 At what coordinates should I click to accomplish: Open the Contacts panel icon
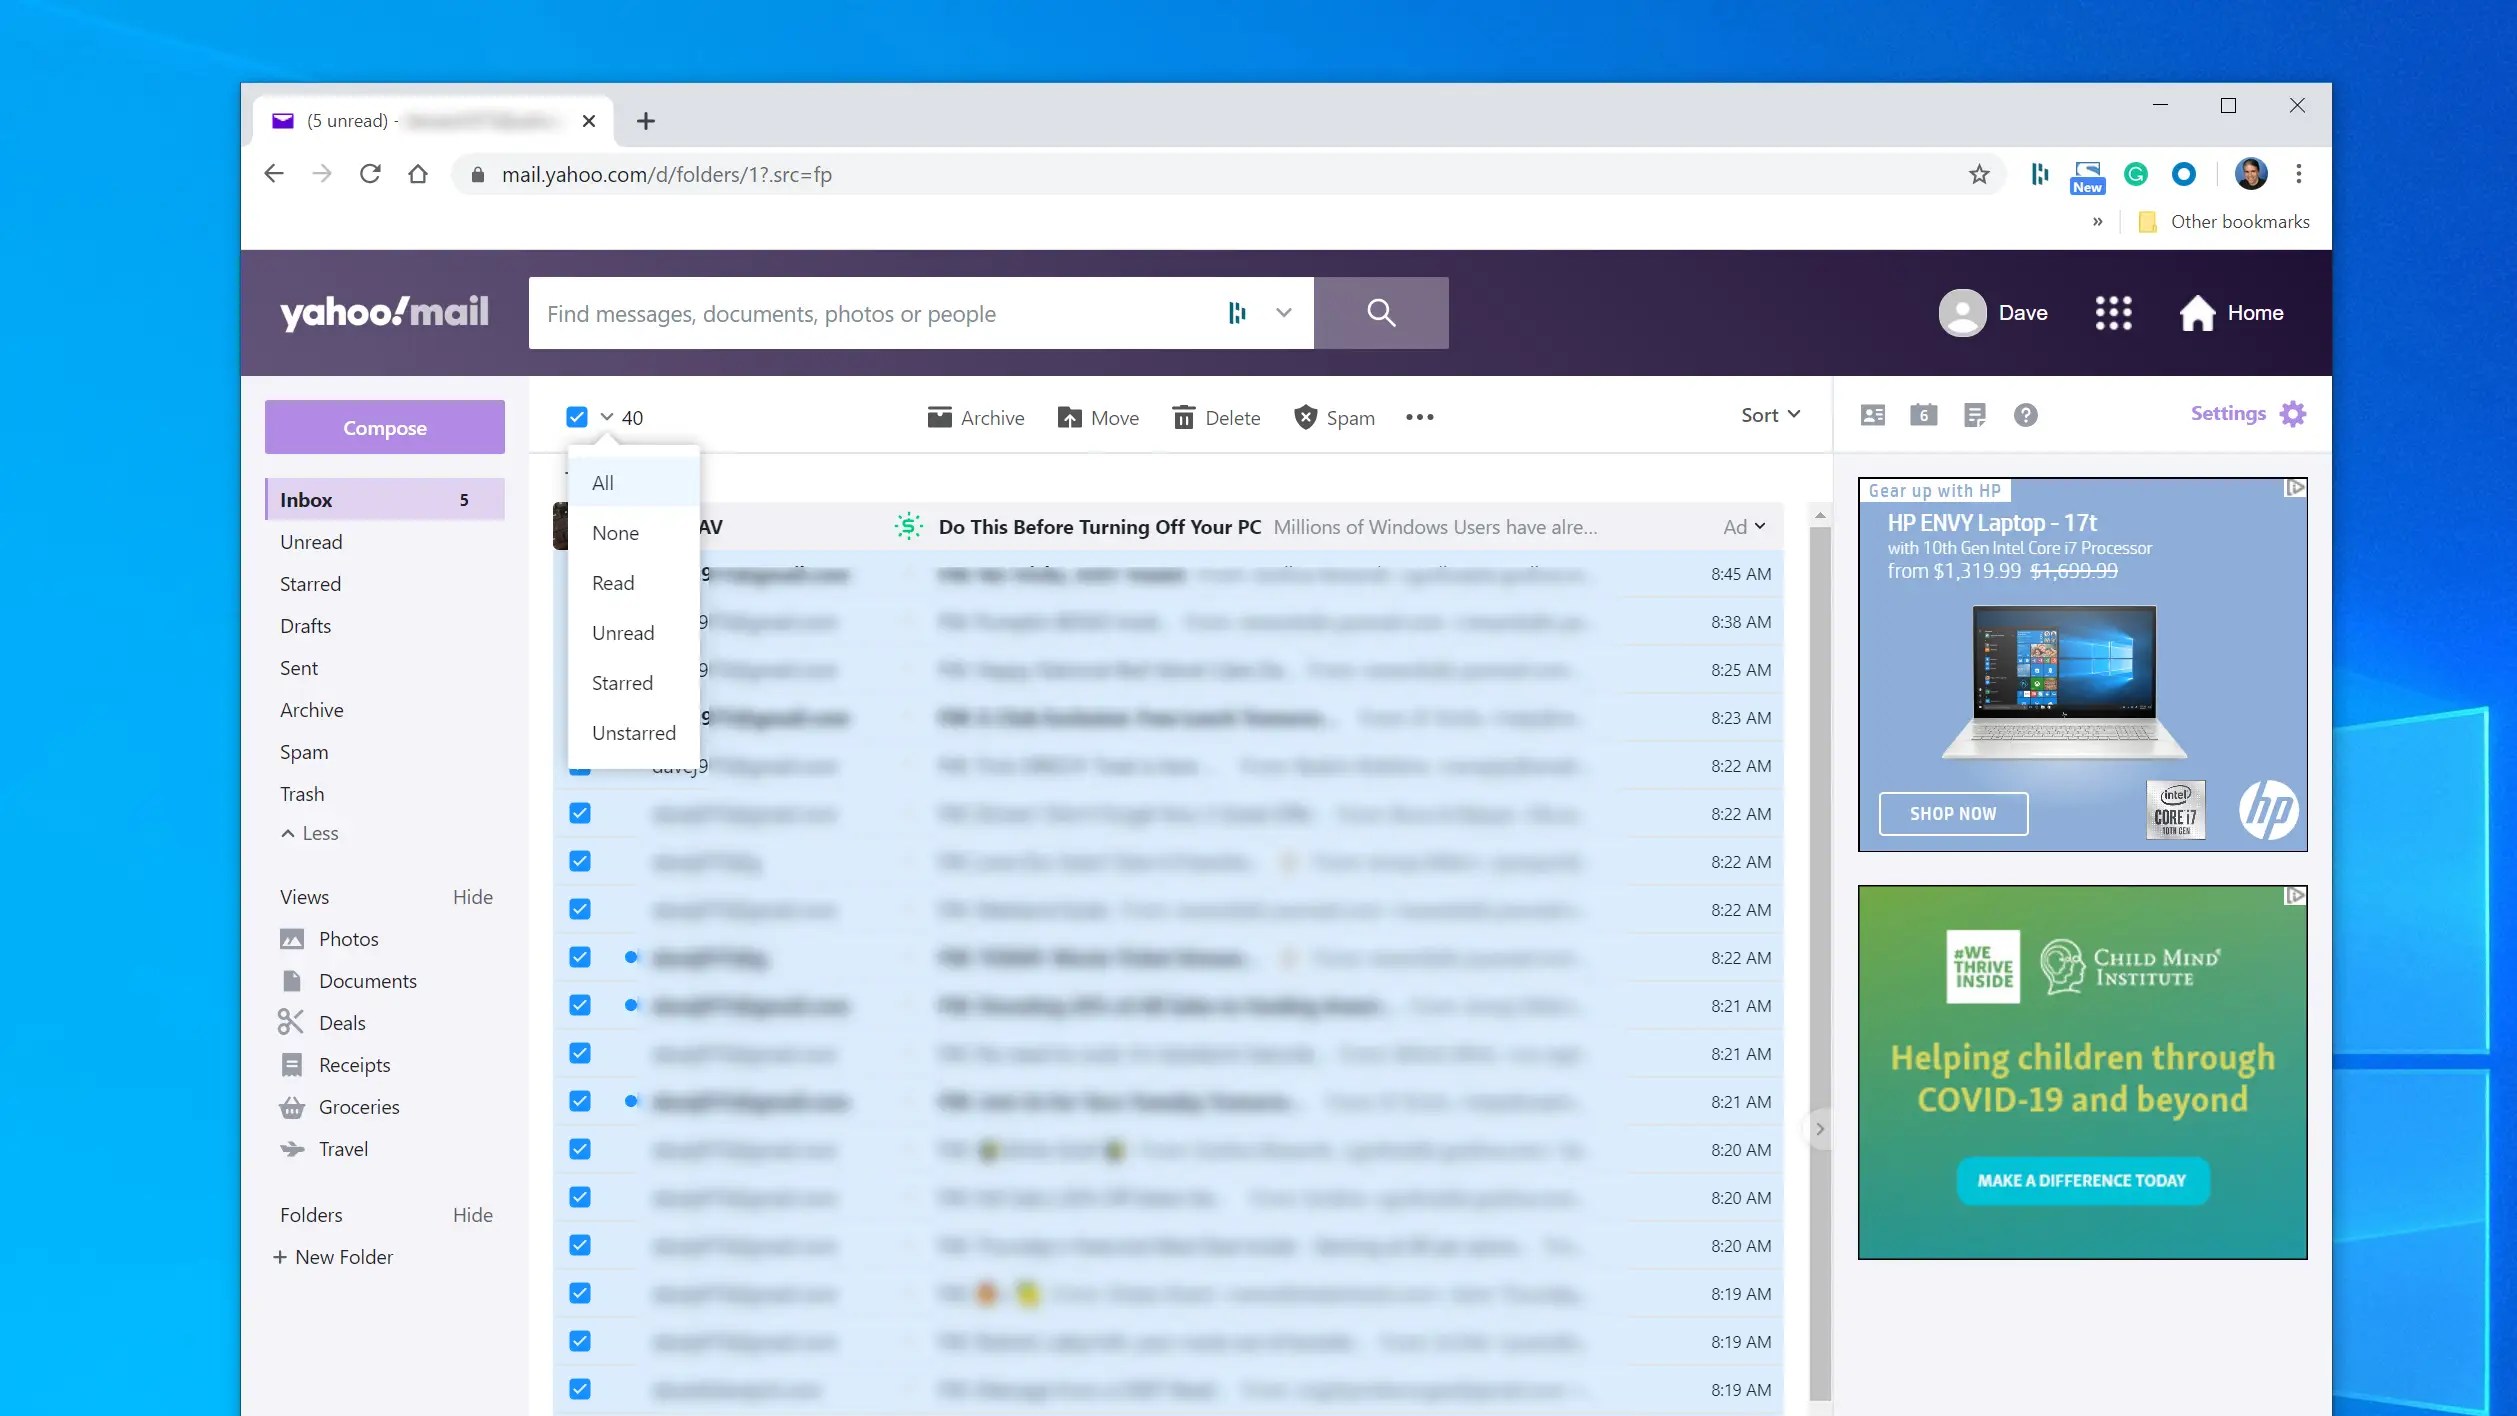click(1872, 415)
